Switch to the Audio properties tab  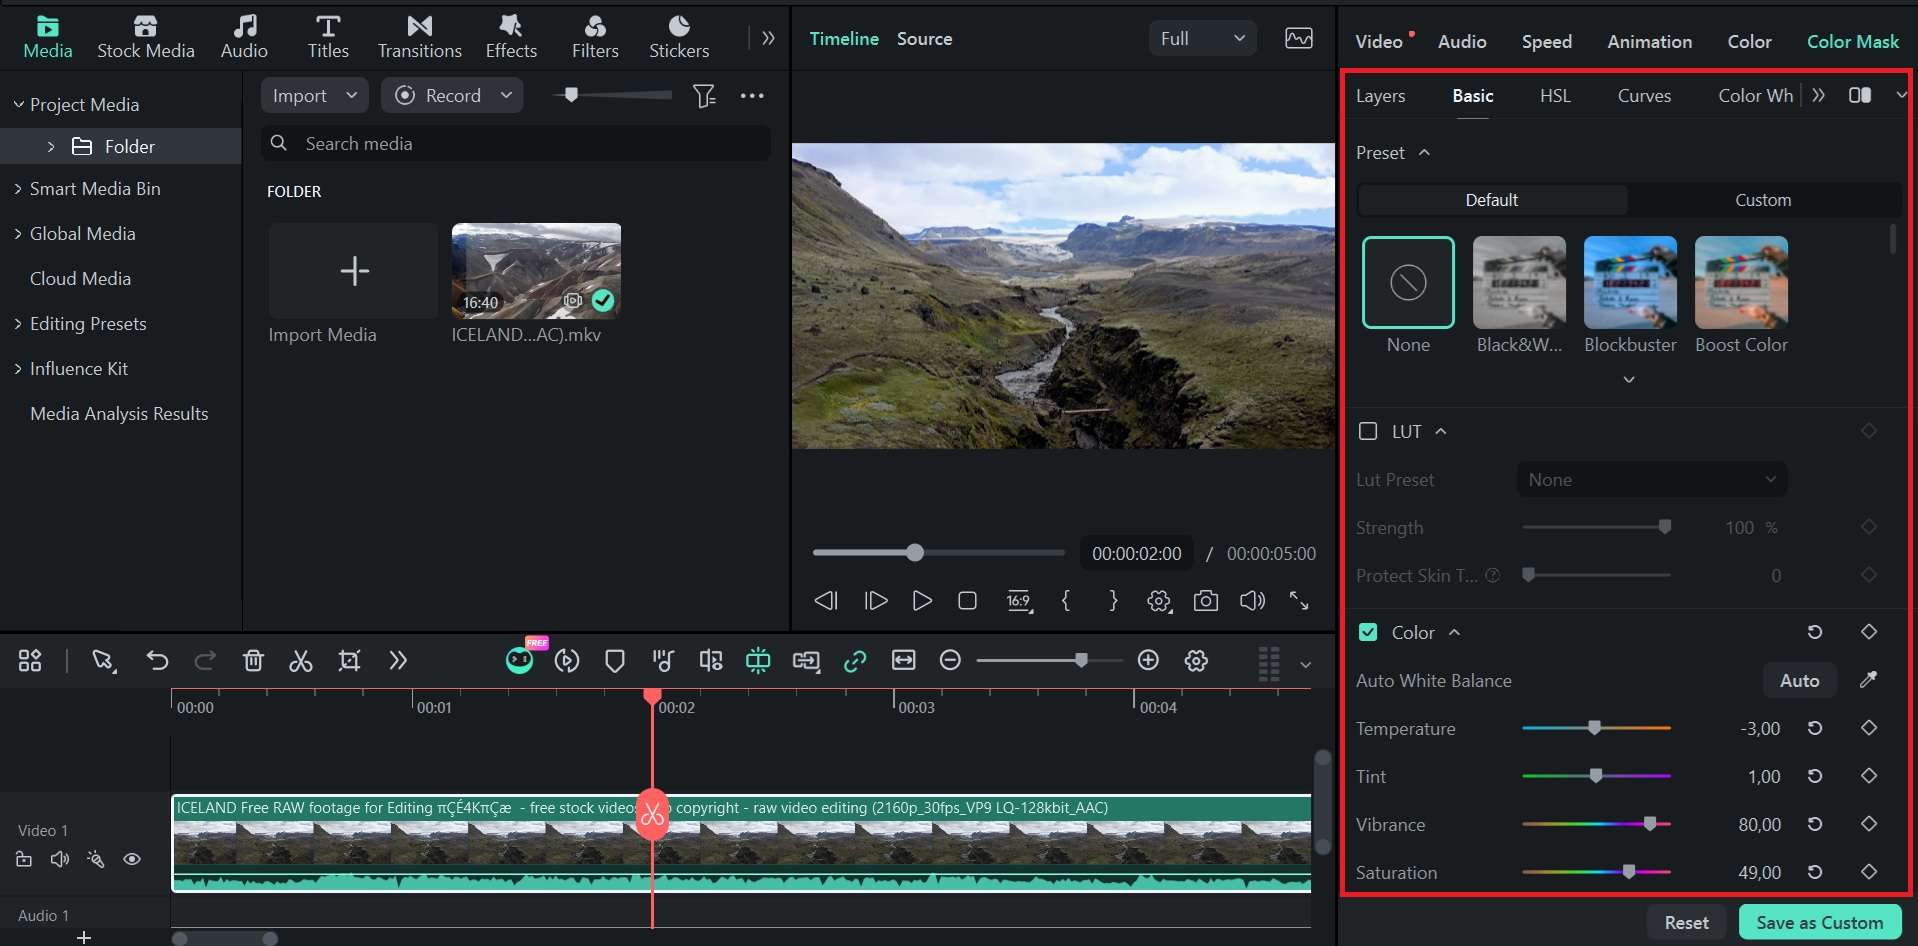point(1462,41)
